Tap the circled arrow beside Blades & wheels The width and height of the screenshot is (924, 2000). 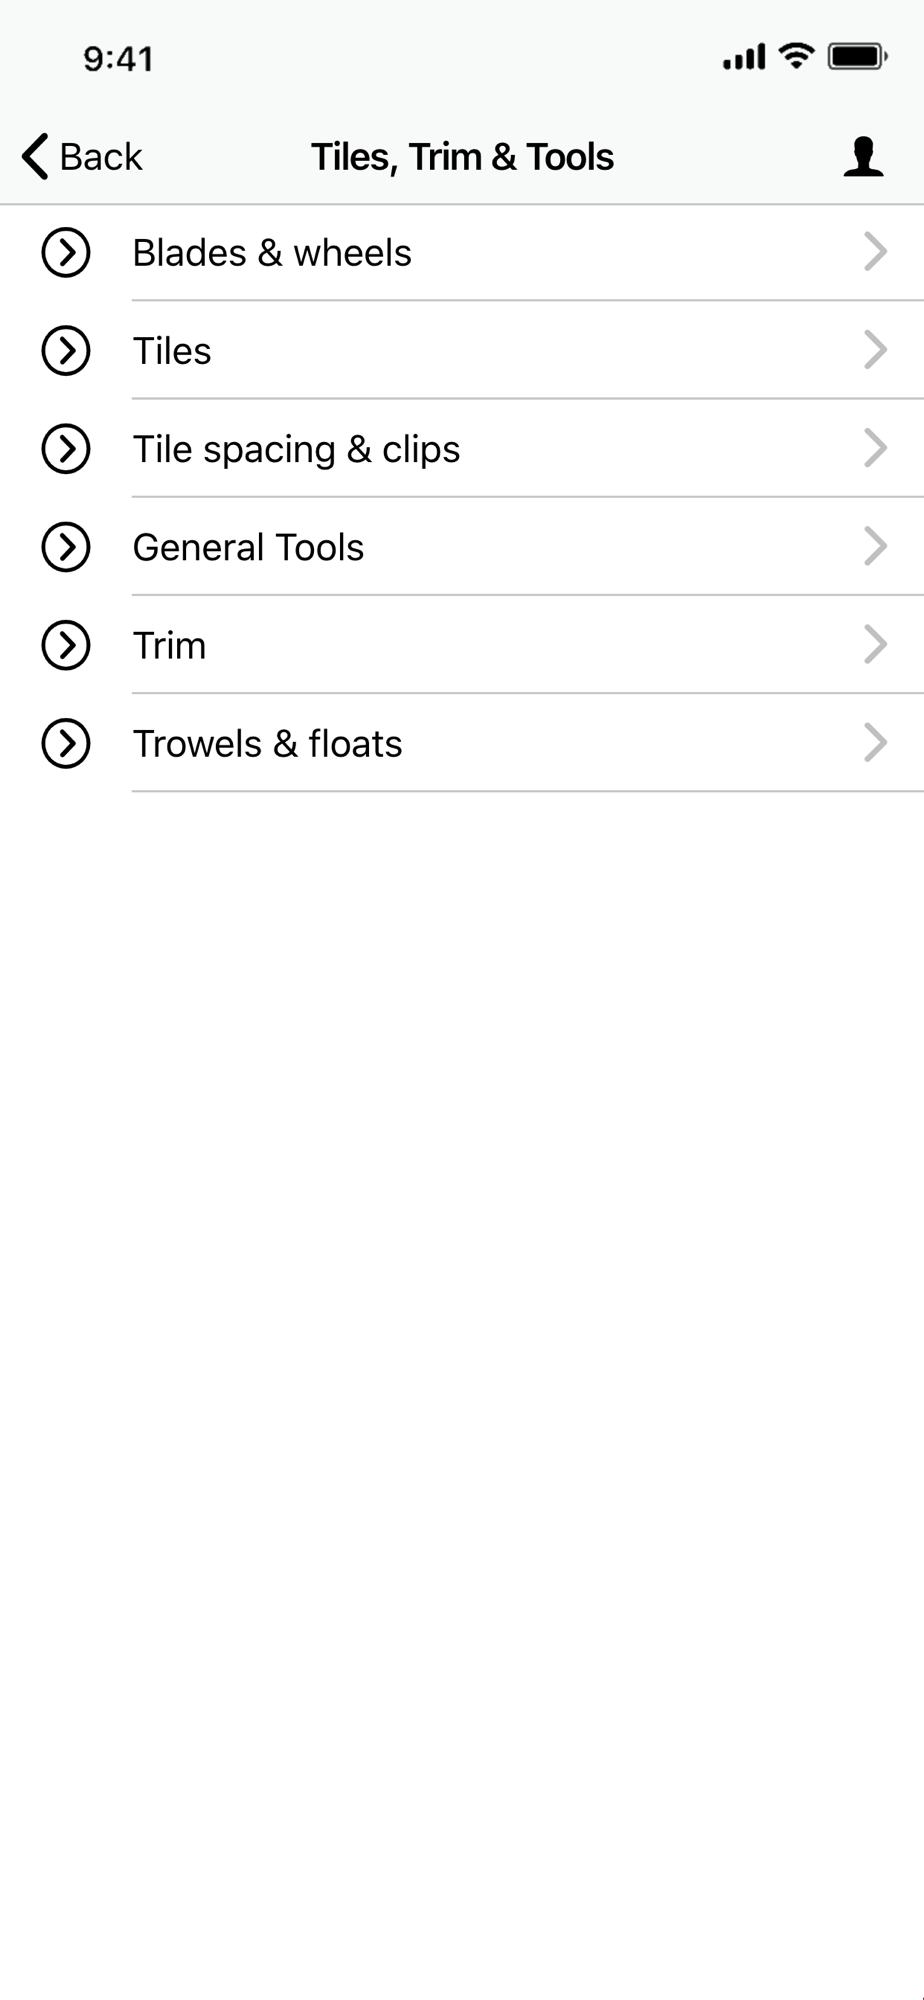(x=66, y=252)
